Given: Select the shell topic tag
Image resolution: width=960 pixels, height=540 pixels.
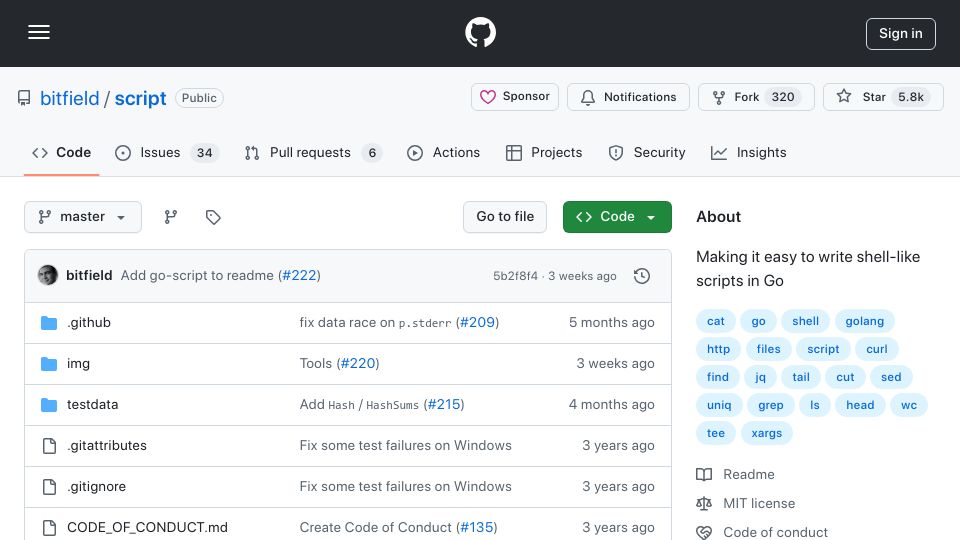Looking at the screenshot, I should click(x=805, y=321).
